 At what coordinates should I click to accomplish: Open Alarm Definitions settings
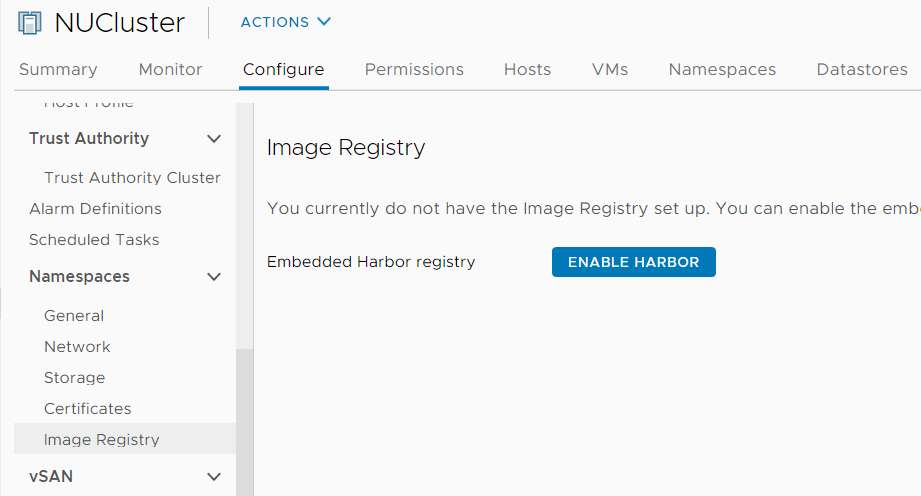pyautogui.click(x=95, y=209)
